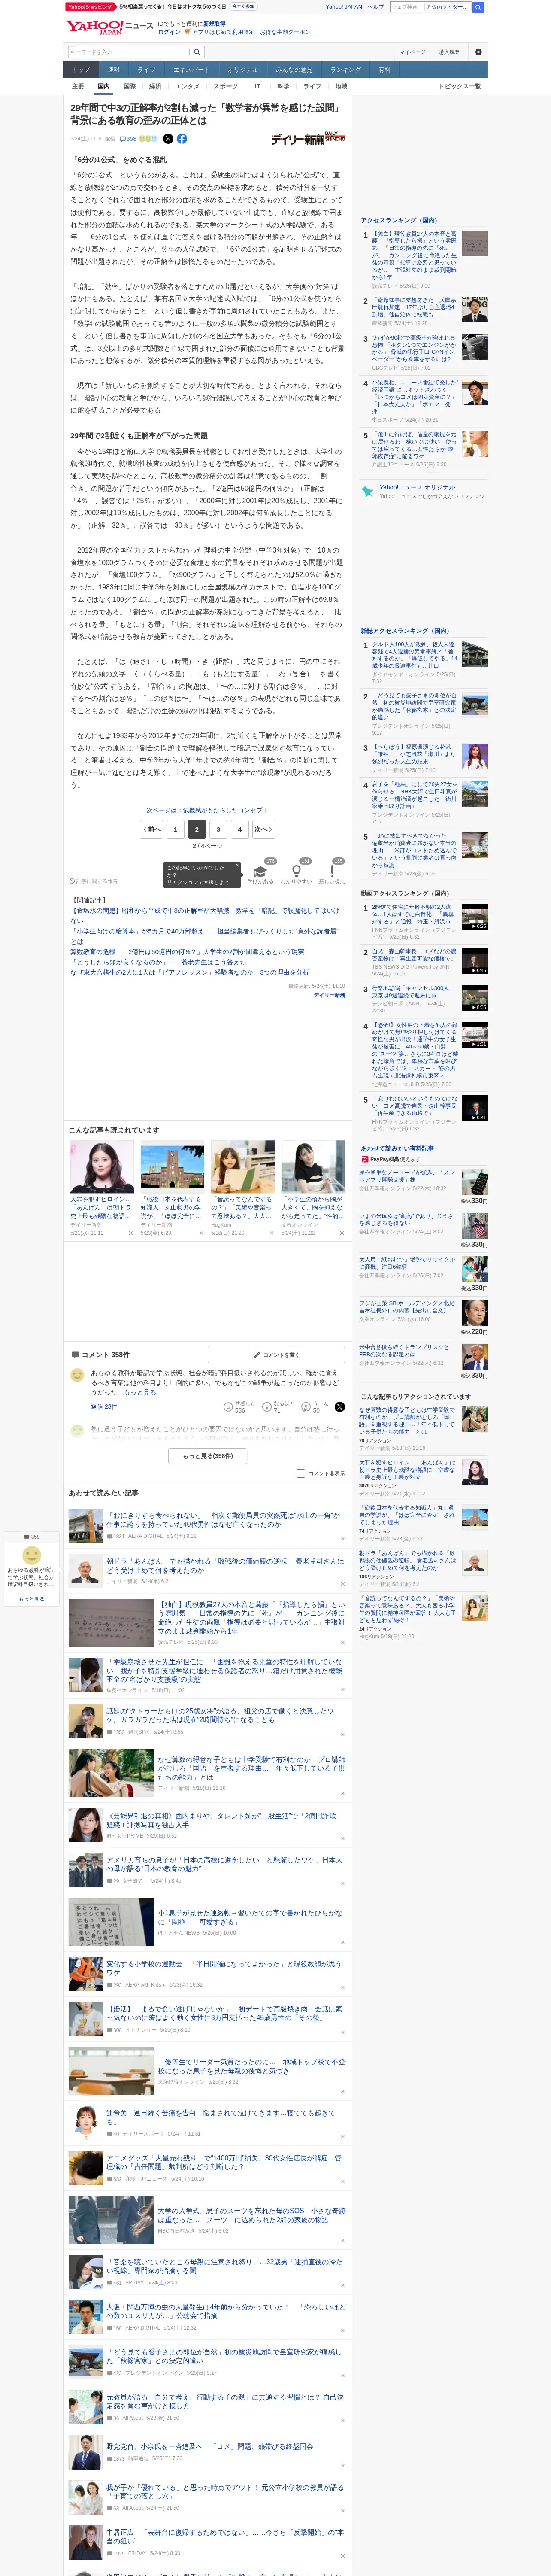React with 学びがある graduation cap icon
Screen dimensions: 551x2576
tap(260, 872)
